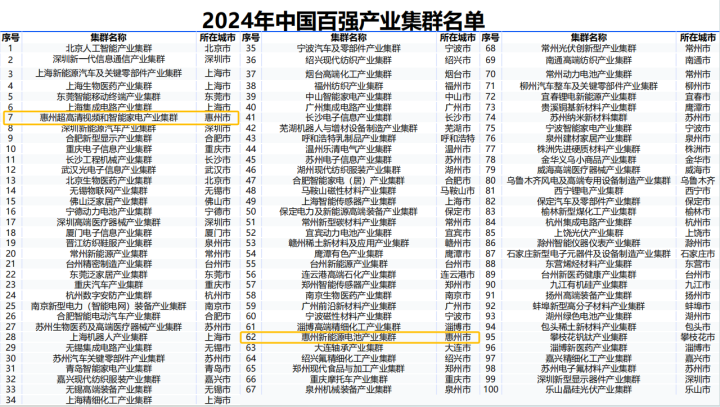Select the first 集群名称 column header
Image resolution: width=720 pixels, height=407 pixels.
(108, 38)
